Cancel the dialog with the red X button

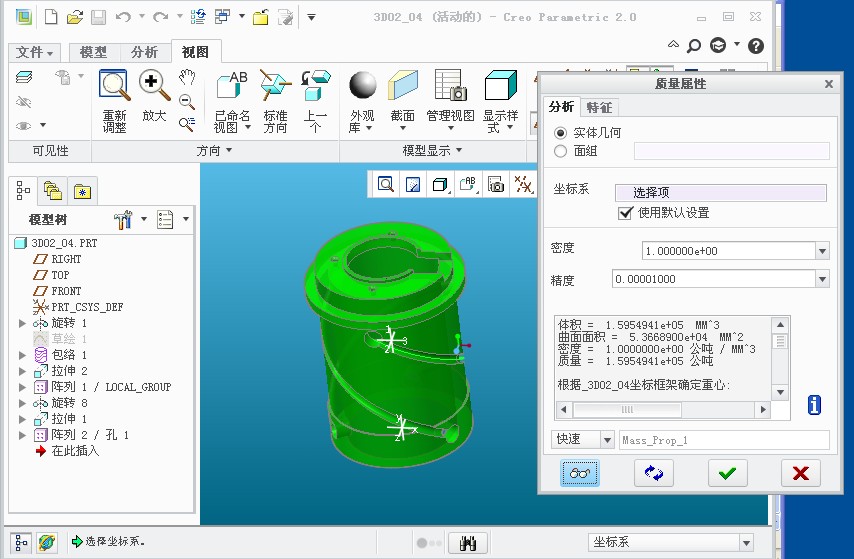pos(800,473)
